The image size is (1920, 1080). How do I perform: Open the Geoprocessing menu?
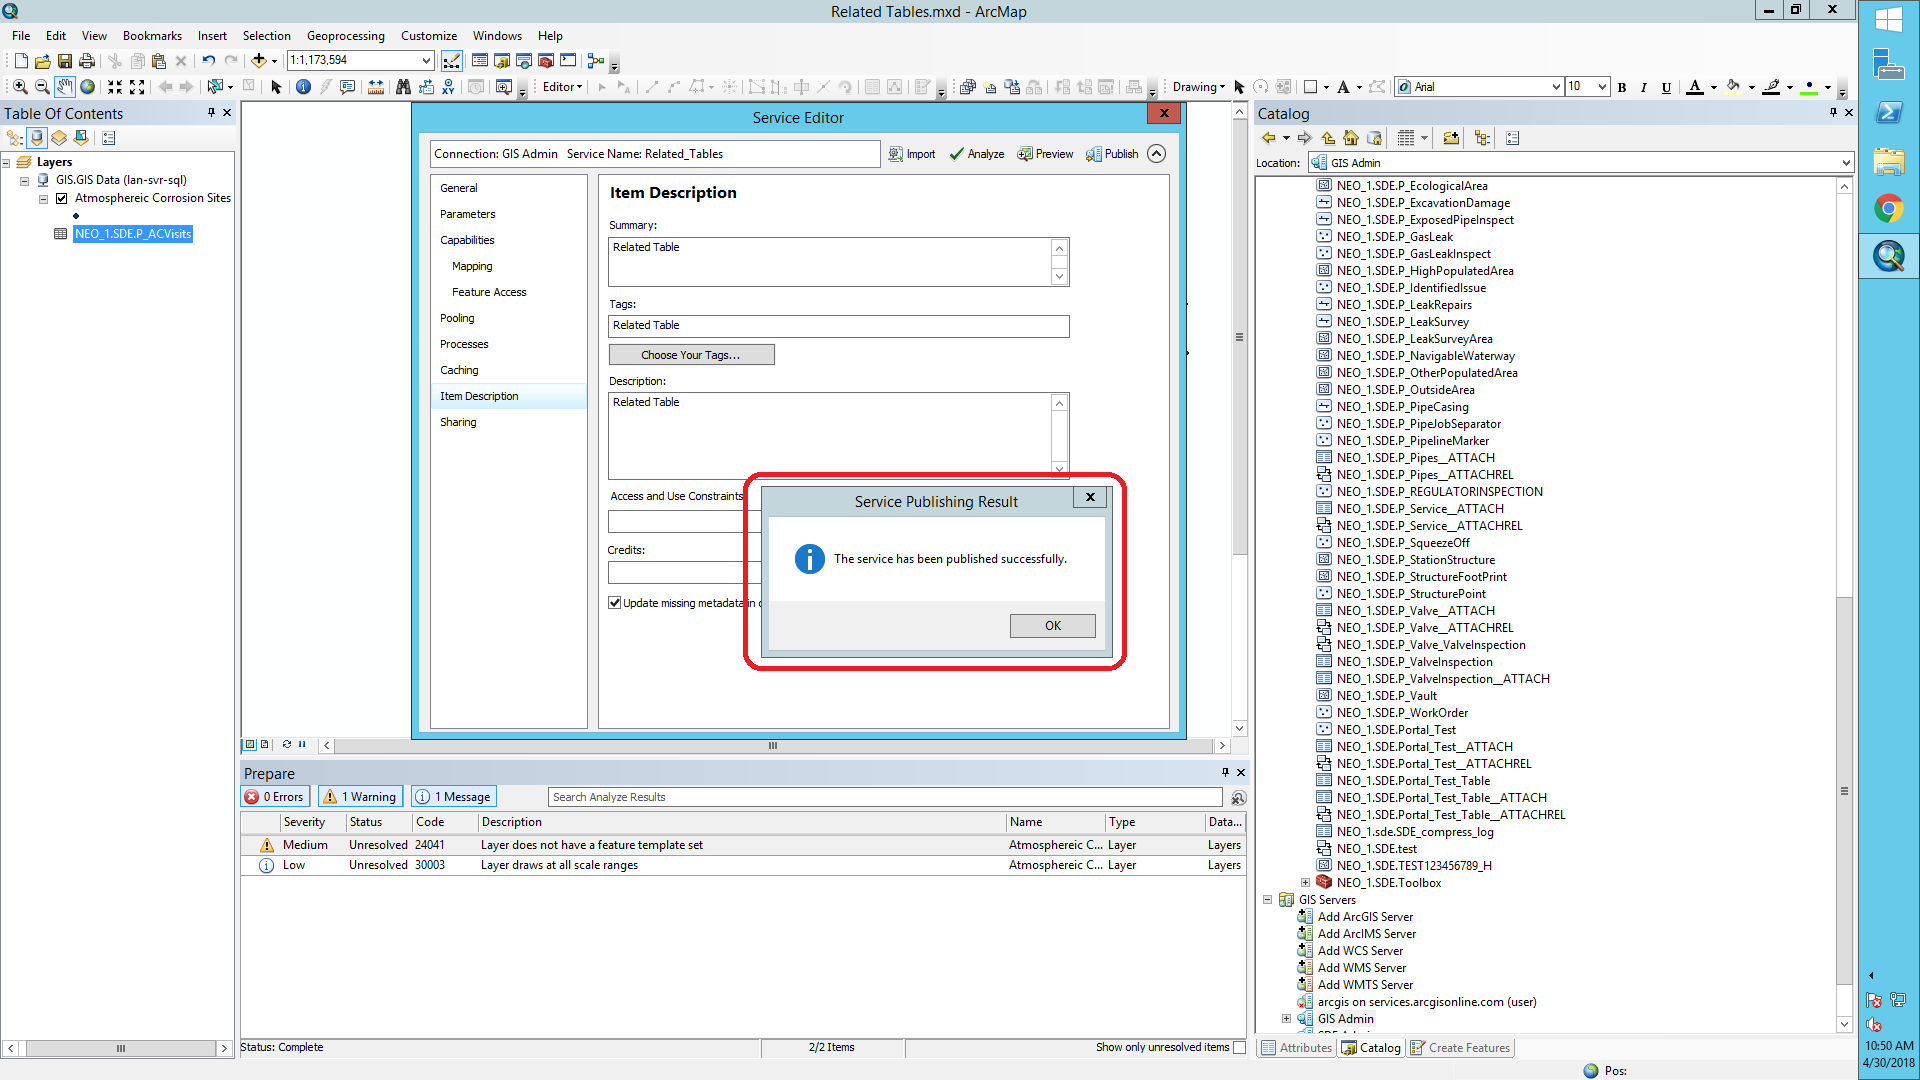click(345, 36)
